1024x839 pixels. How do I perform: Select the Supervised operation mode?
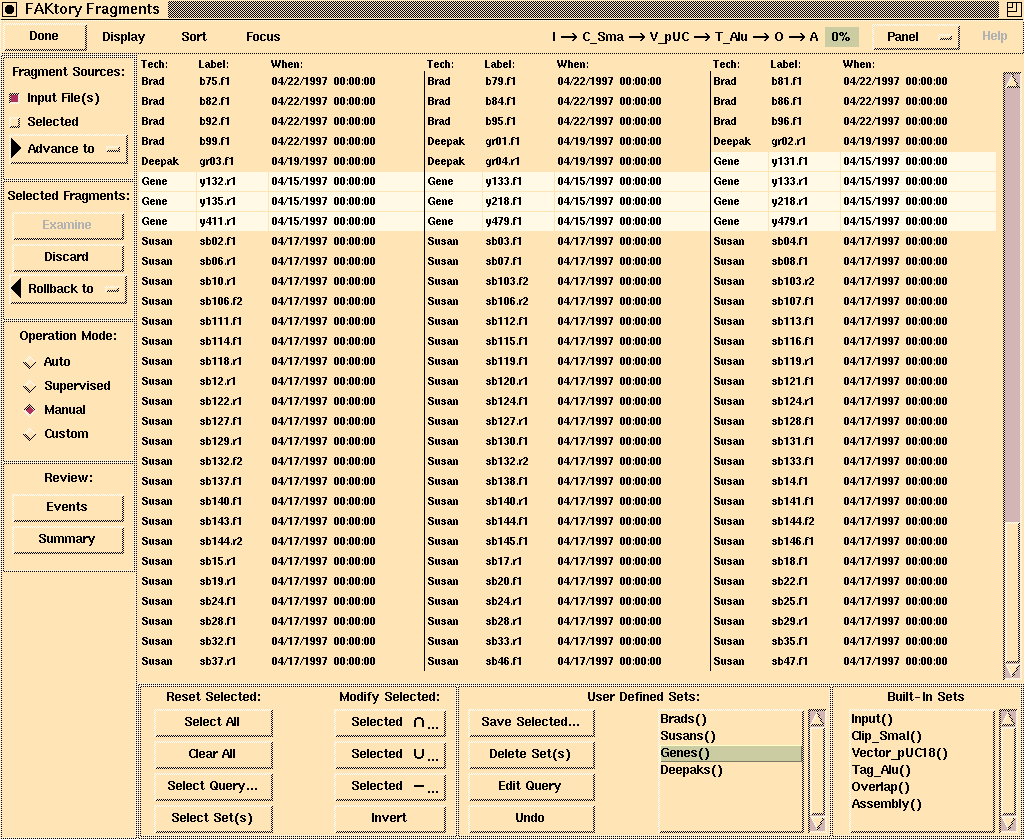click(30, 387)
